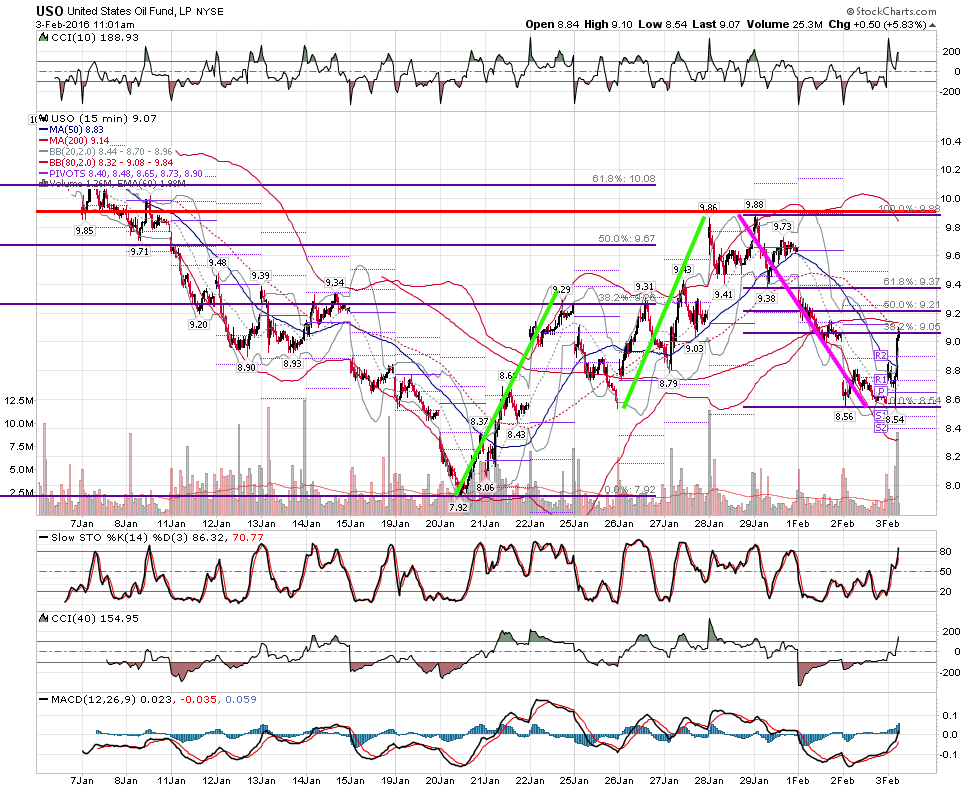Click the "61.8%: 9.37" Fibonacci label
The width and height of the screenshot is (975, 796).
pos(912,282)
